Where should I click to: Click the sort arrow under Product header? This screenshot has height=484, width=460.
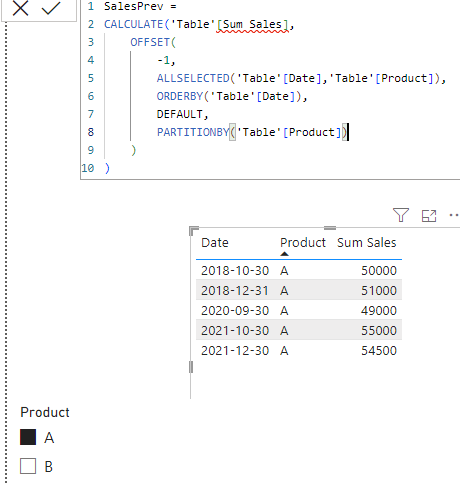[284, 254]
